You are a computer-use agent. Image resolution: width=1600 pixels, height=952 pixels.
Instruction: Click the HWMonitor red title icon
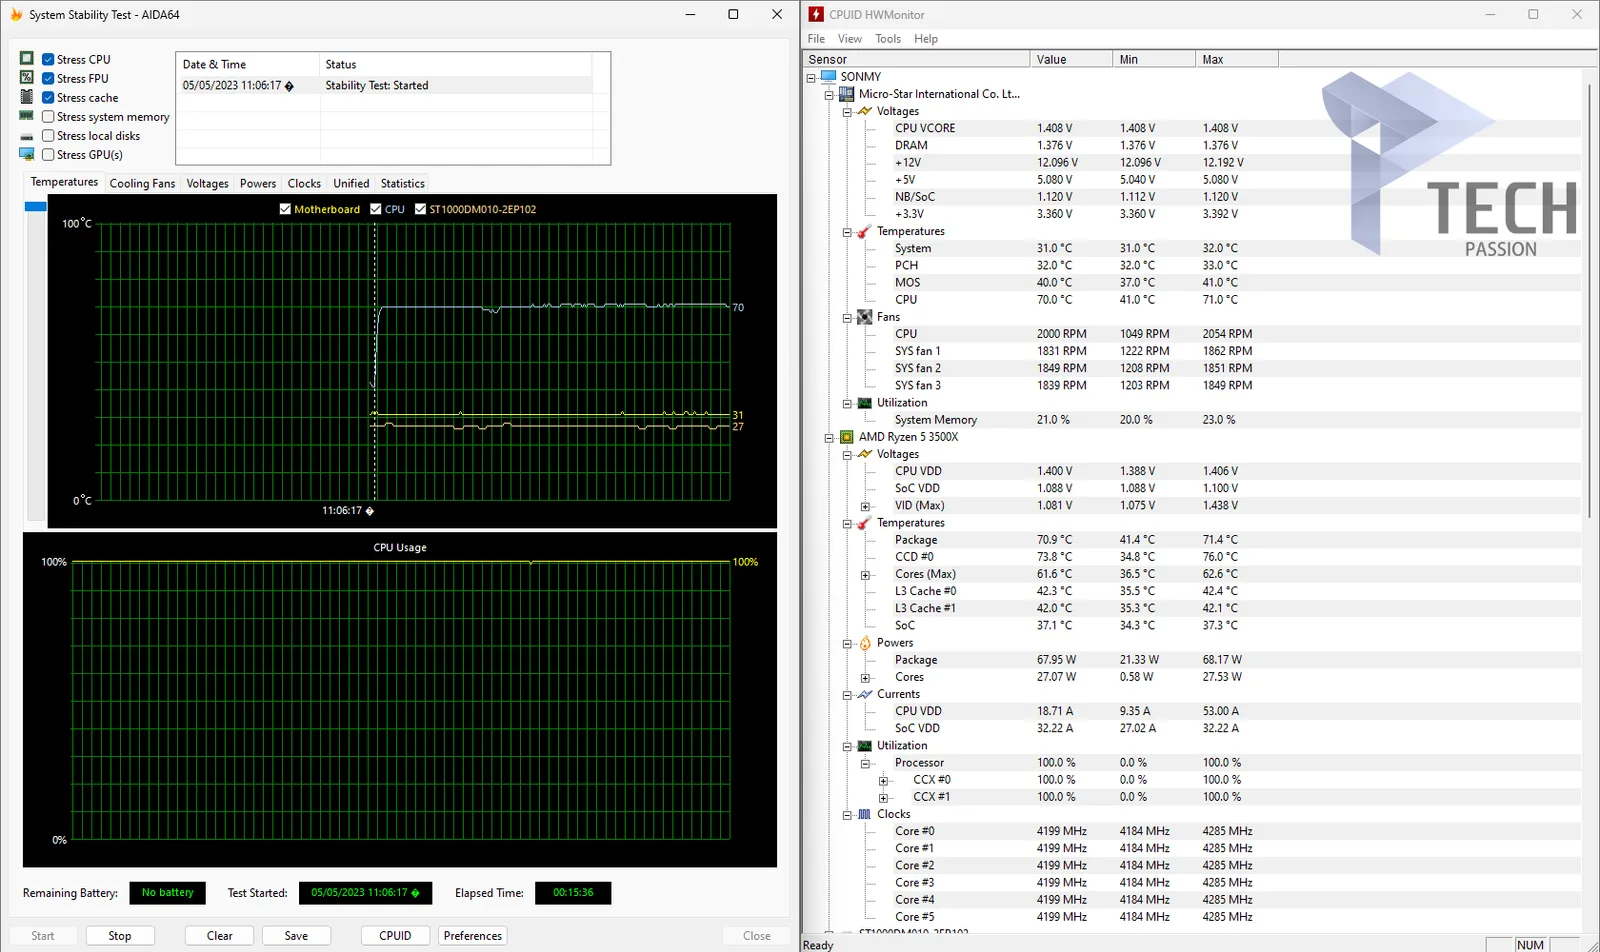point(816,14)
